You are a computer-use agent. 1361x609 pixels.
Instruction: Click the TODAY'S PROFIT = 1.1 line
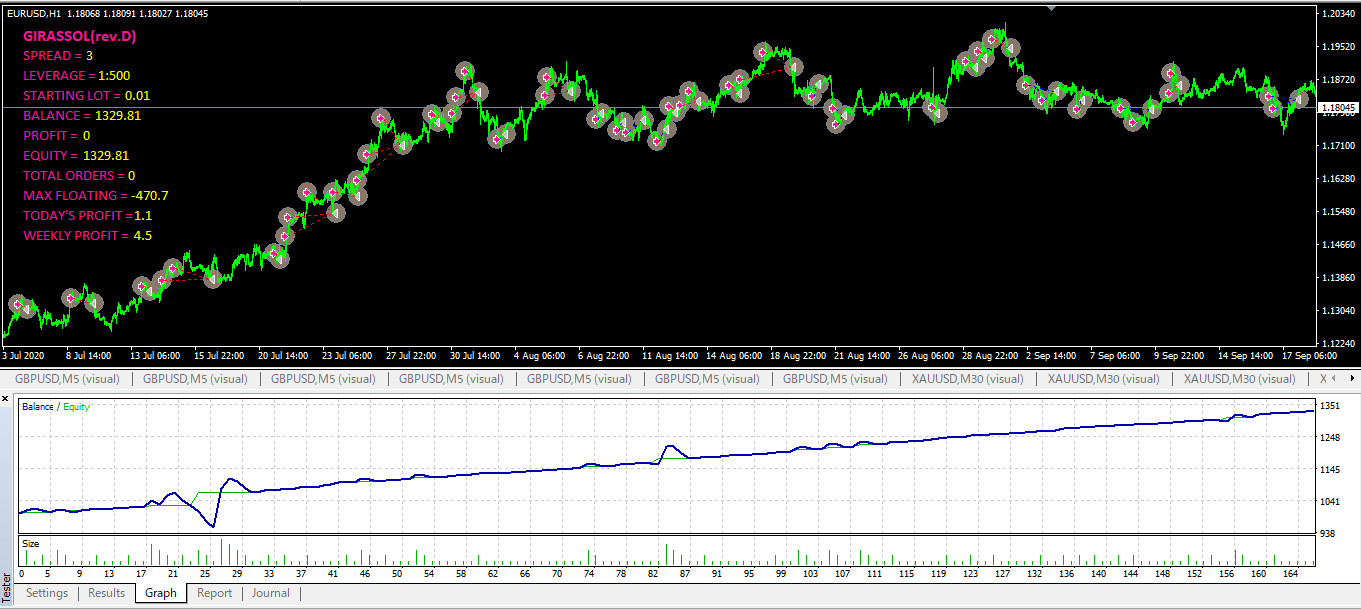click(x=88, y=216)
